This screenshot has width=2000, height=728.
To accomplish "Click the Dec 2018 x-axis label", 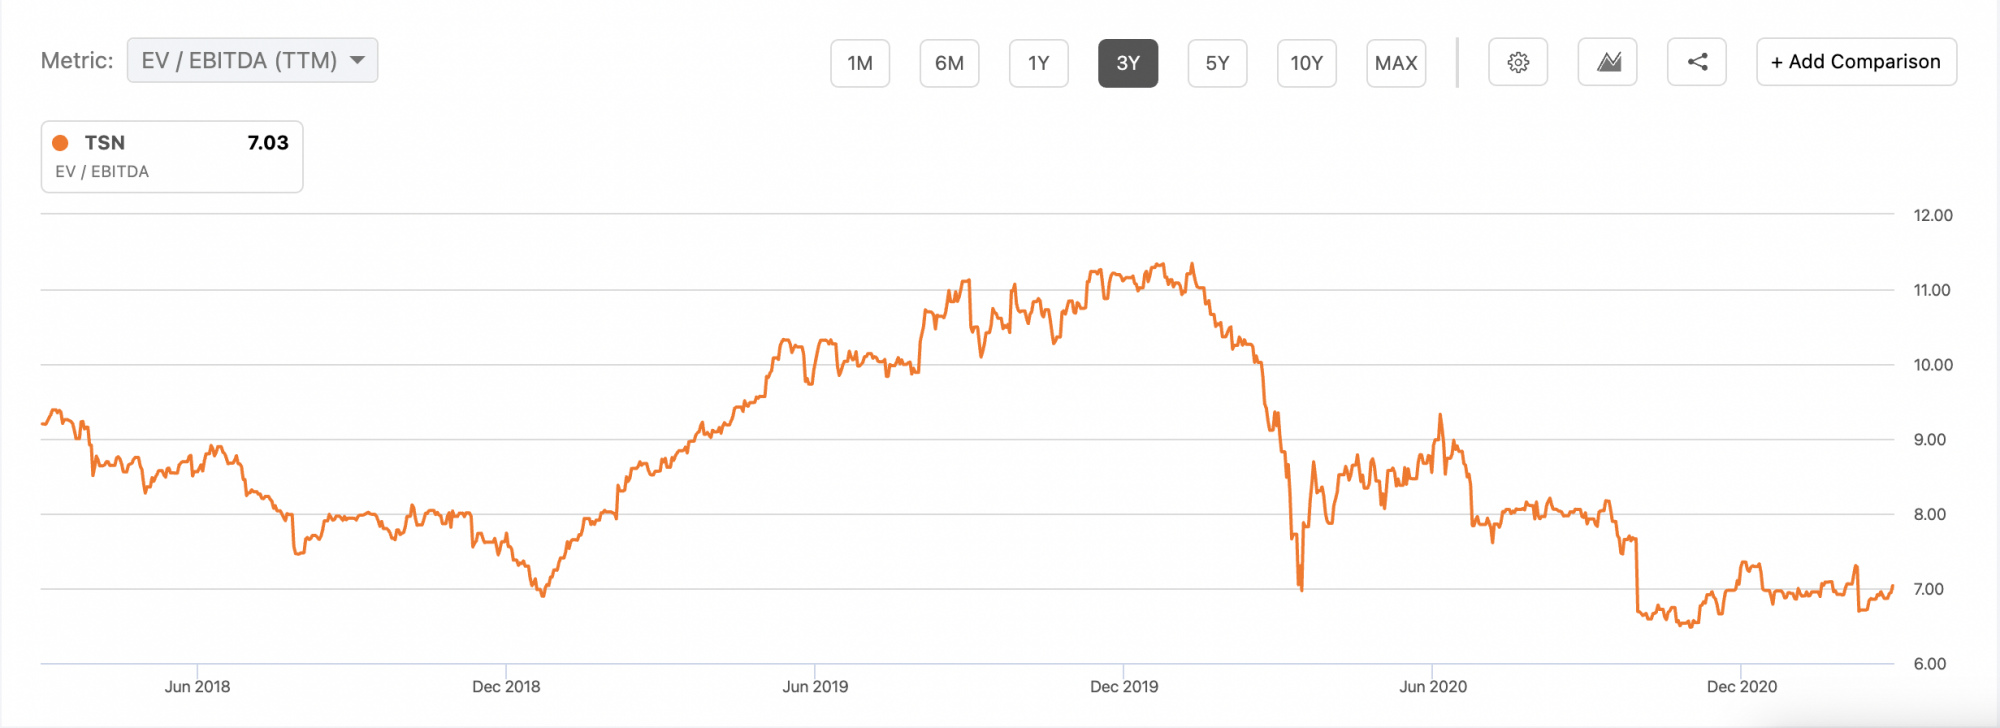I will pos(506,687).
